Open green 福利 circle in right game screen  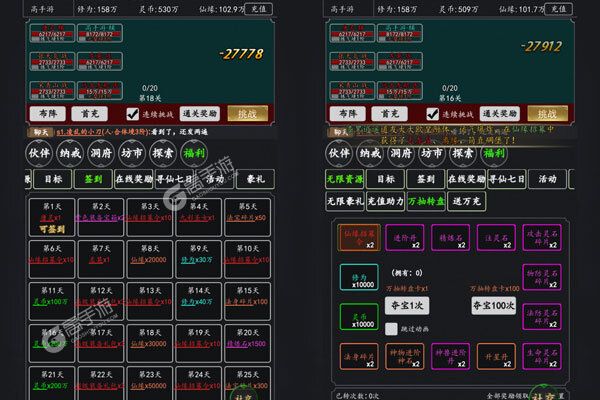tap(494, 153)
